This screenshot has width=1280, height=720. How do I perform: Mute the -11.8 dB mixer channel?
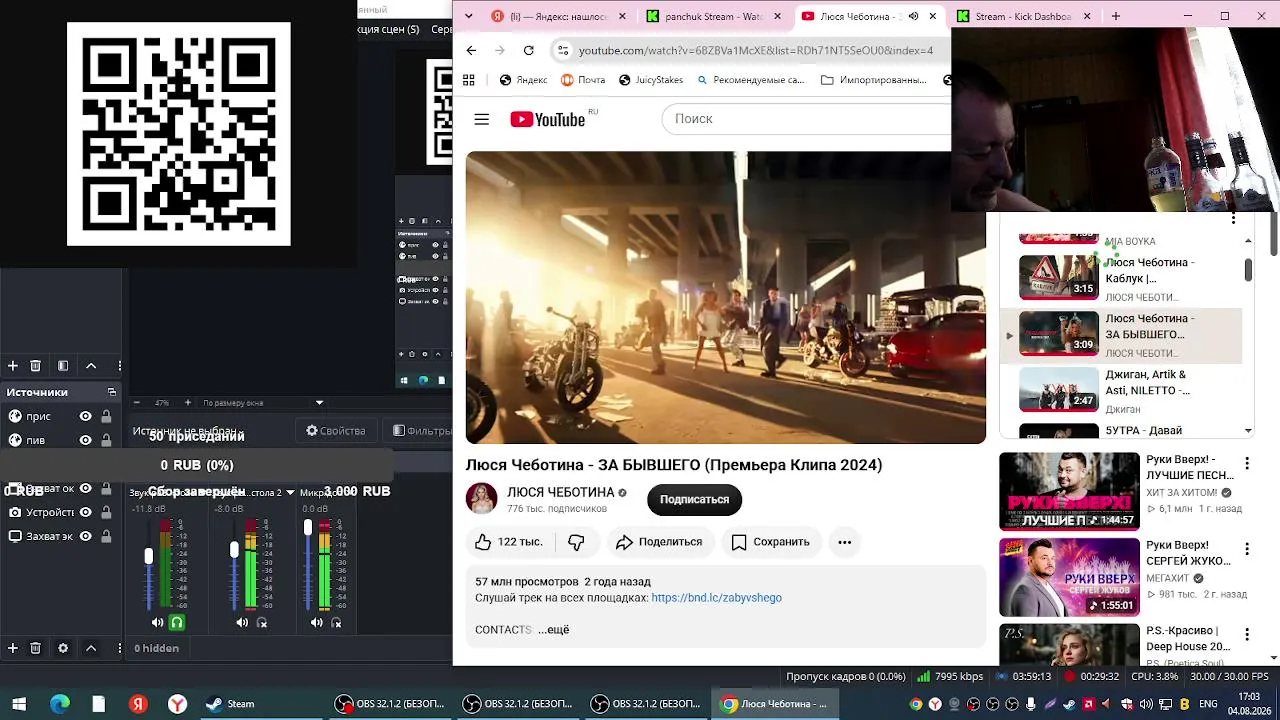coord(157,622)
